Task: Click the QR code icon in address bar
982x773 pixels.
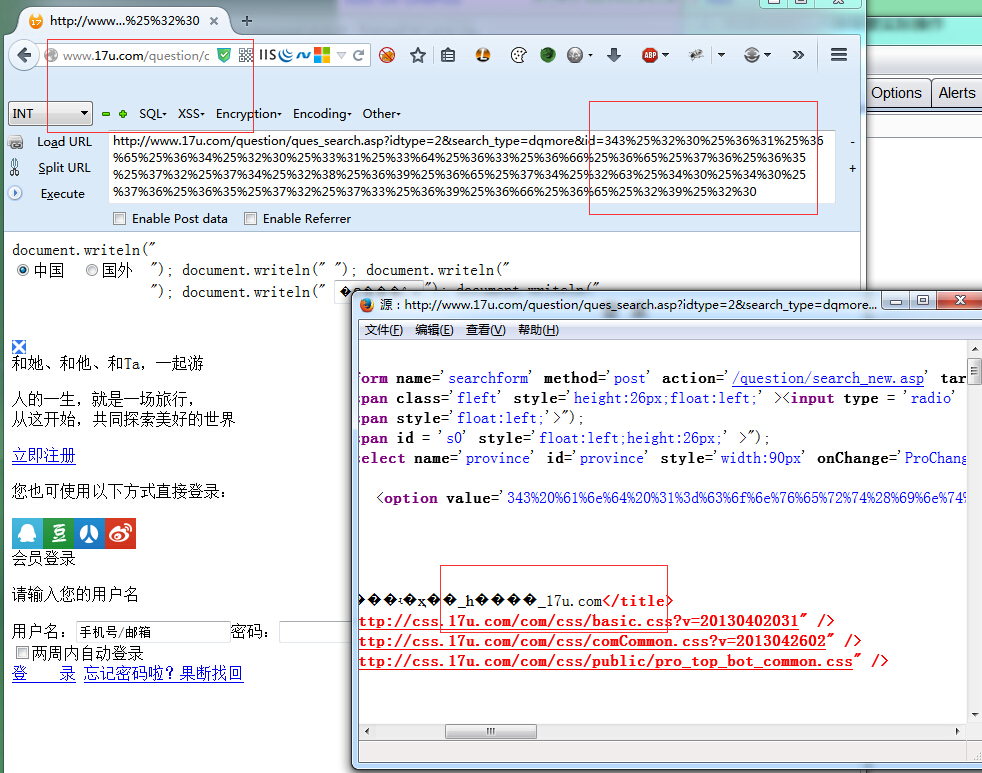Action: click(246, 55)
